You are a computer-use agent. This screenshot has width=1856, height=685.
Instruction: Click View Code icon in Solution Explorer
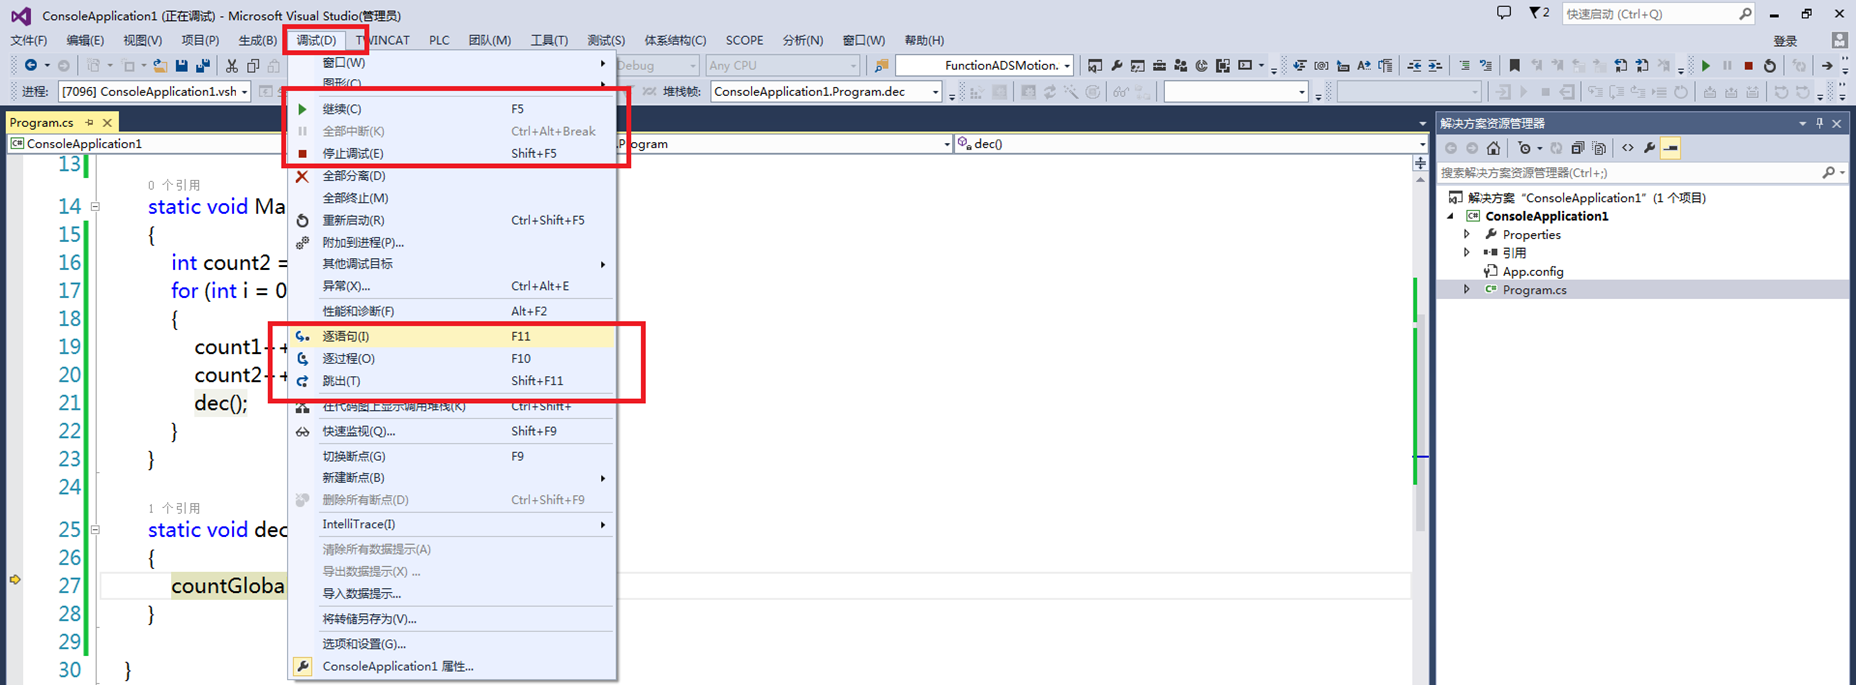(x=1627, y=148)
